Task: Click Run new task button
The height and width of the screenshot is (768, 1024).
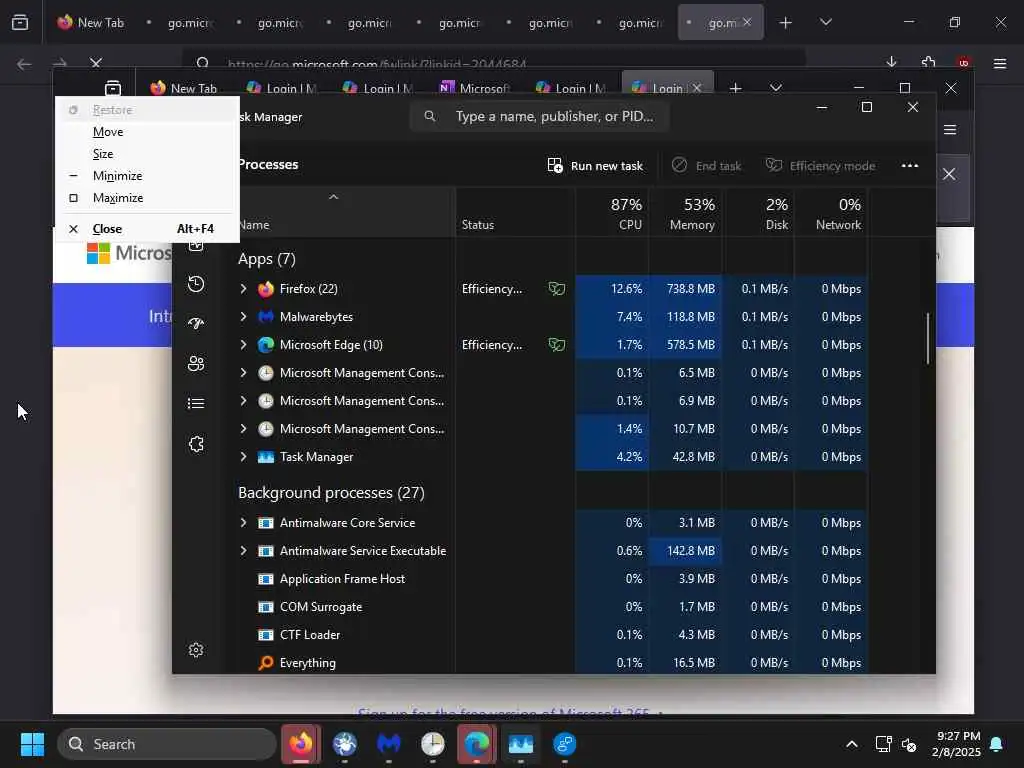Action: 595,166
